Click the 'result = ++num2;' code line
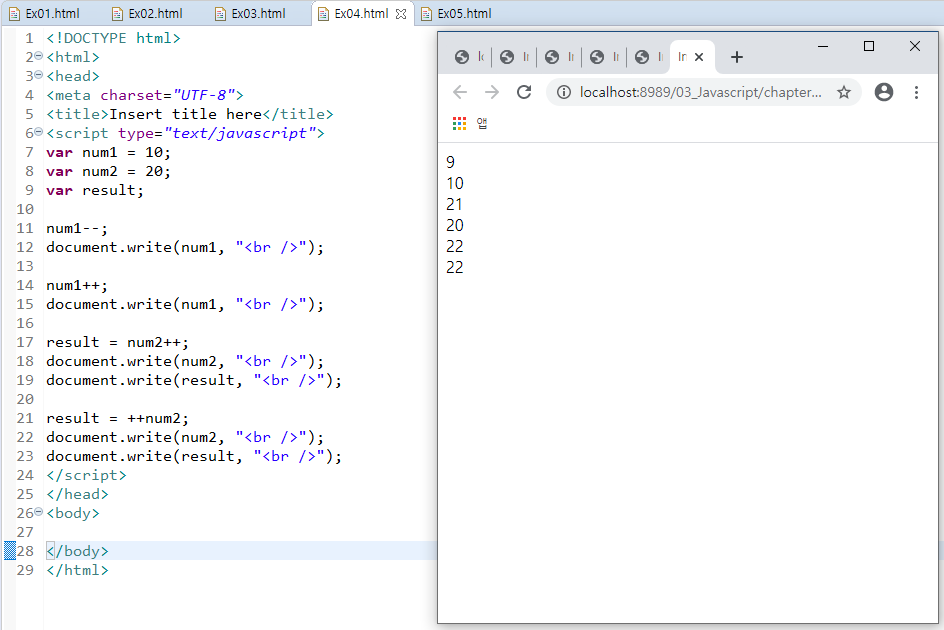The width and height of the screenshot is (944, 630). click(x=117, y=418)
